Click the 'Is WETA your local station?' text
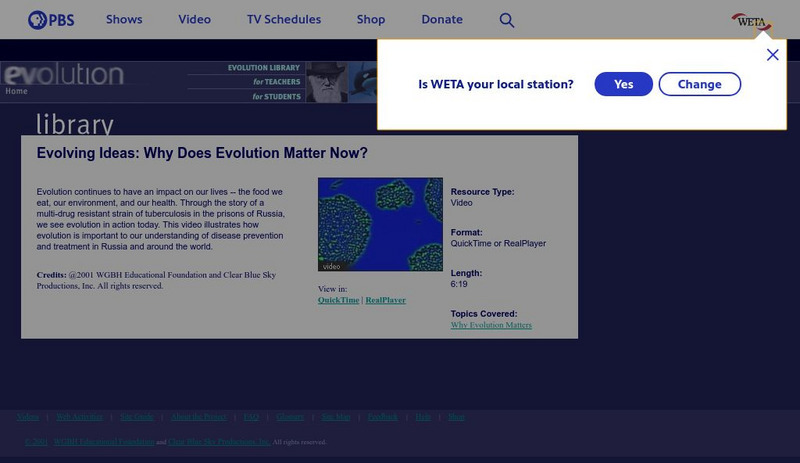Screen dimensions: 800x463 click(x=496, y=84)
